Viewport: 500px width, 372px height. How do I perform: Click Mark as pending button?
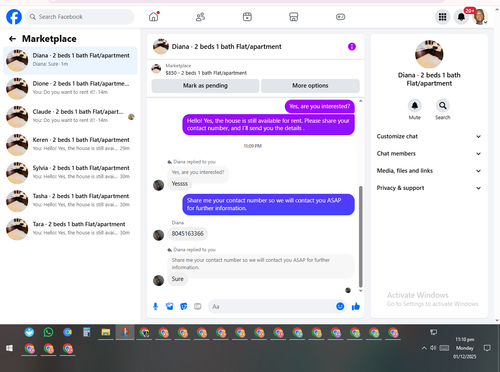pos(205,86)
